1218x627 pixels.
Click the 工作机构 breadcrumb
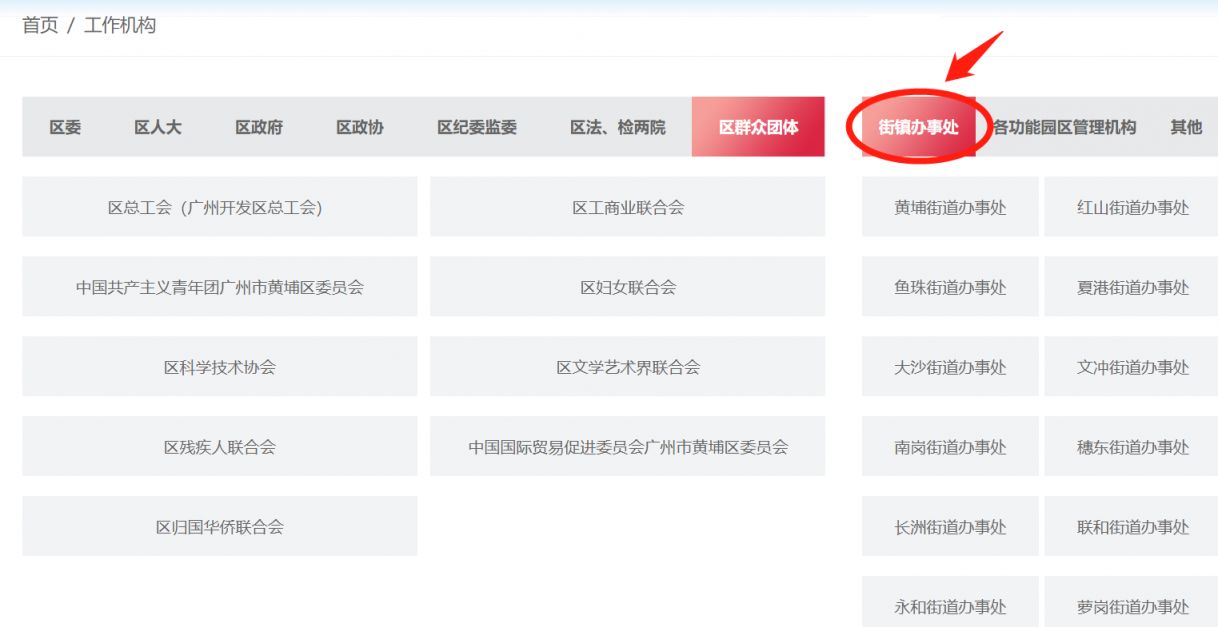120,25
